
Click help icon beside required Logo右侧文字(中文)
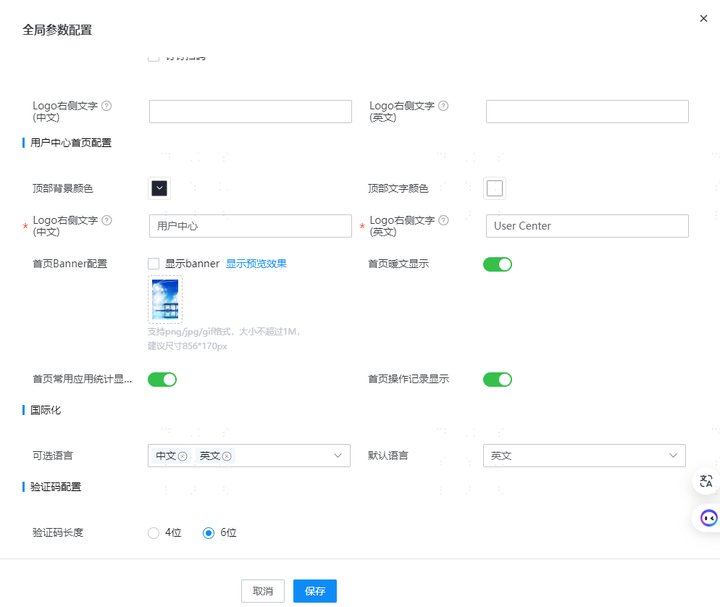tap(107, 220)
